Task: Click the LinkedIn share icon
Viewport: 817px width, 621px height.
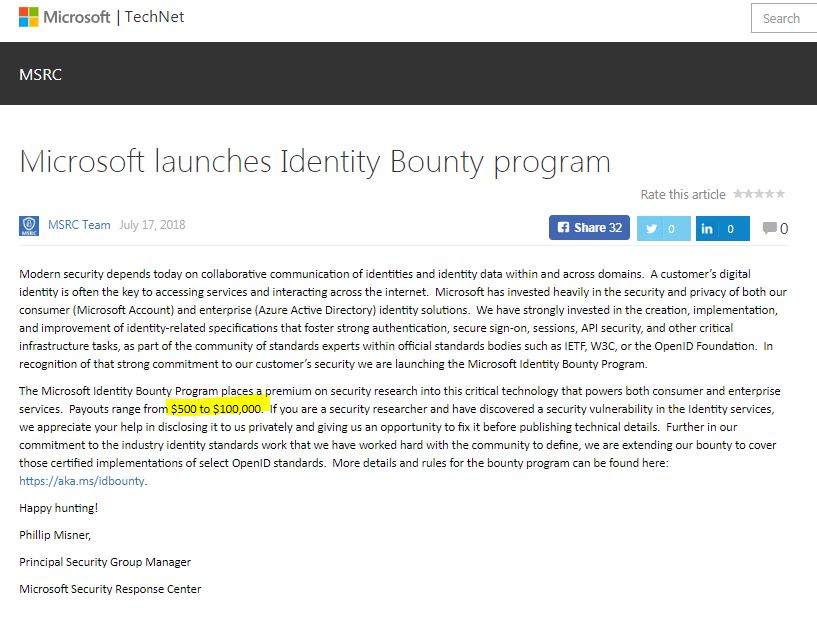Action: coord(707,229)
